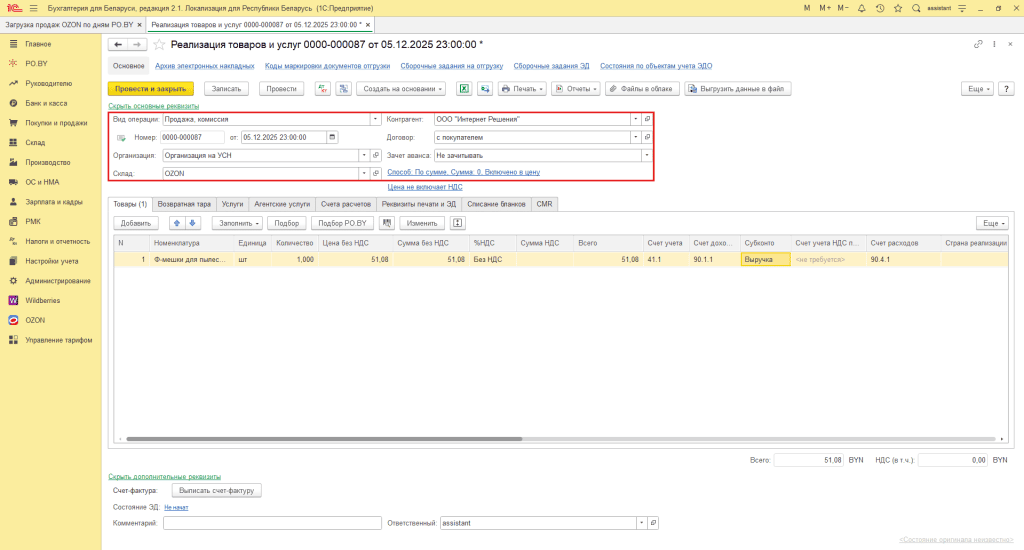Screen dimensions: 1024x550
Task: Open Ответственный record via open icon
Action: pyautogui.click(x=653, y=523)
